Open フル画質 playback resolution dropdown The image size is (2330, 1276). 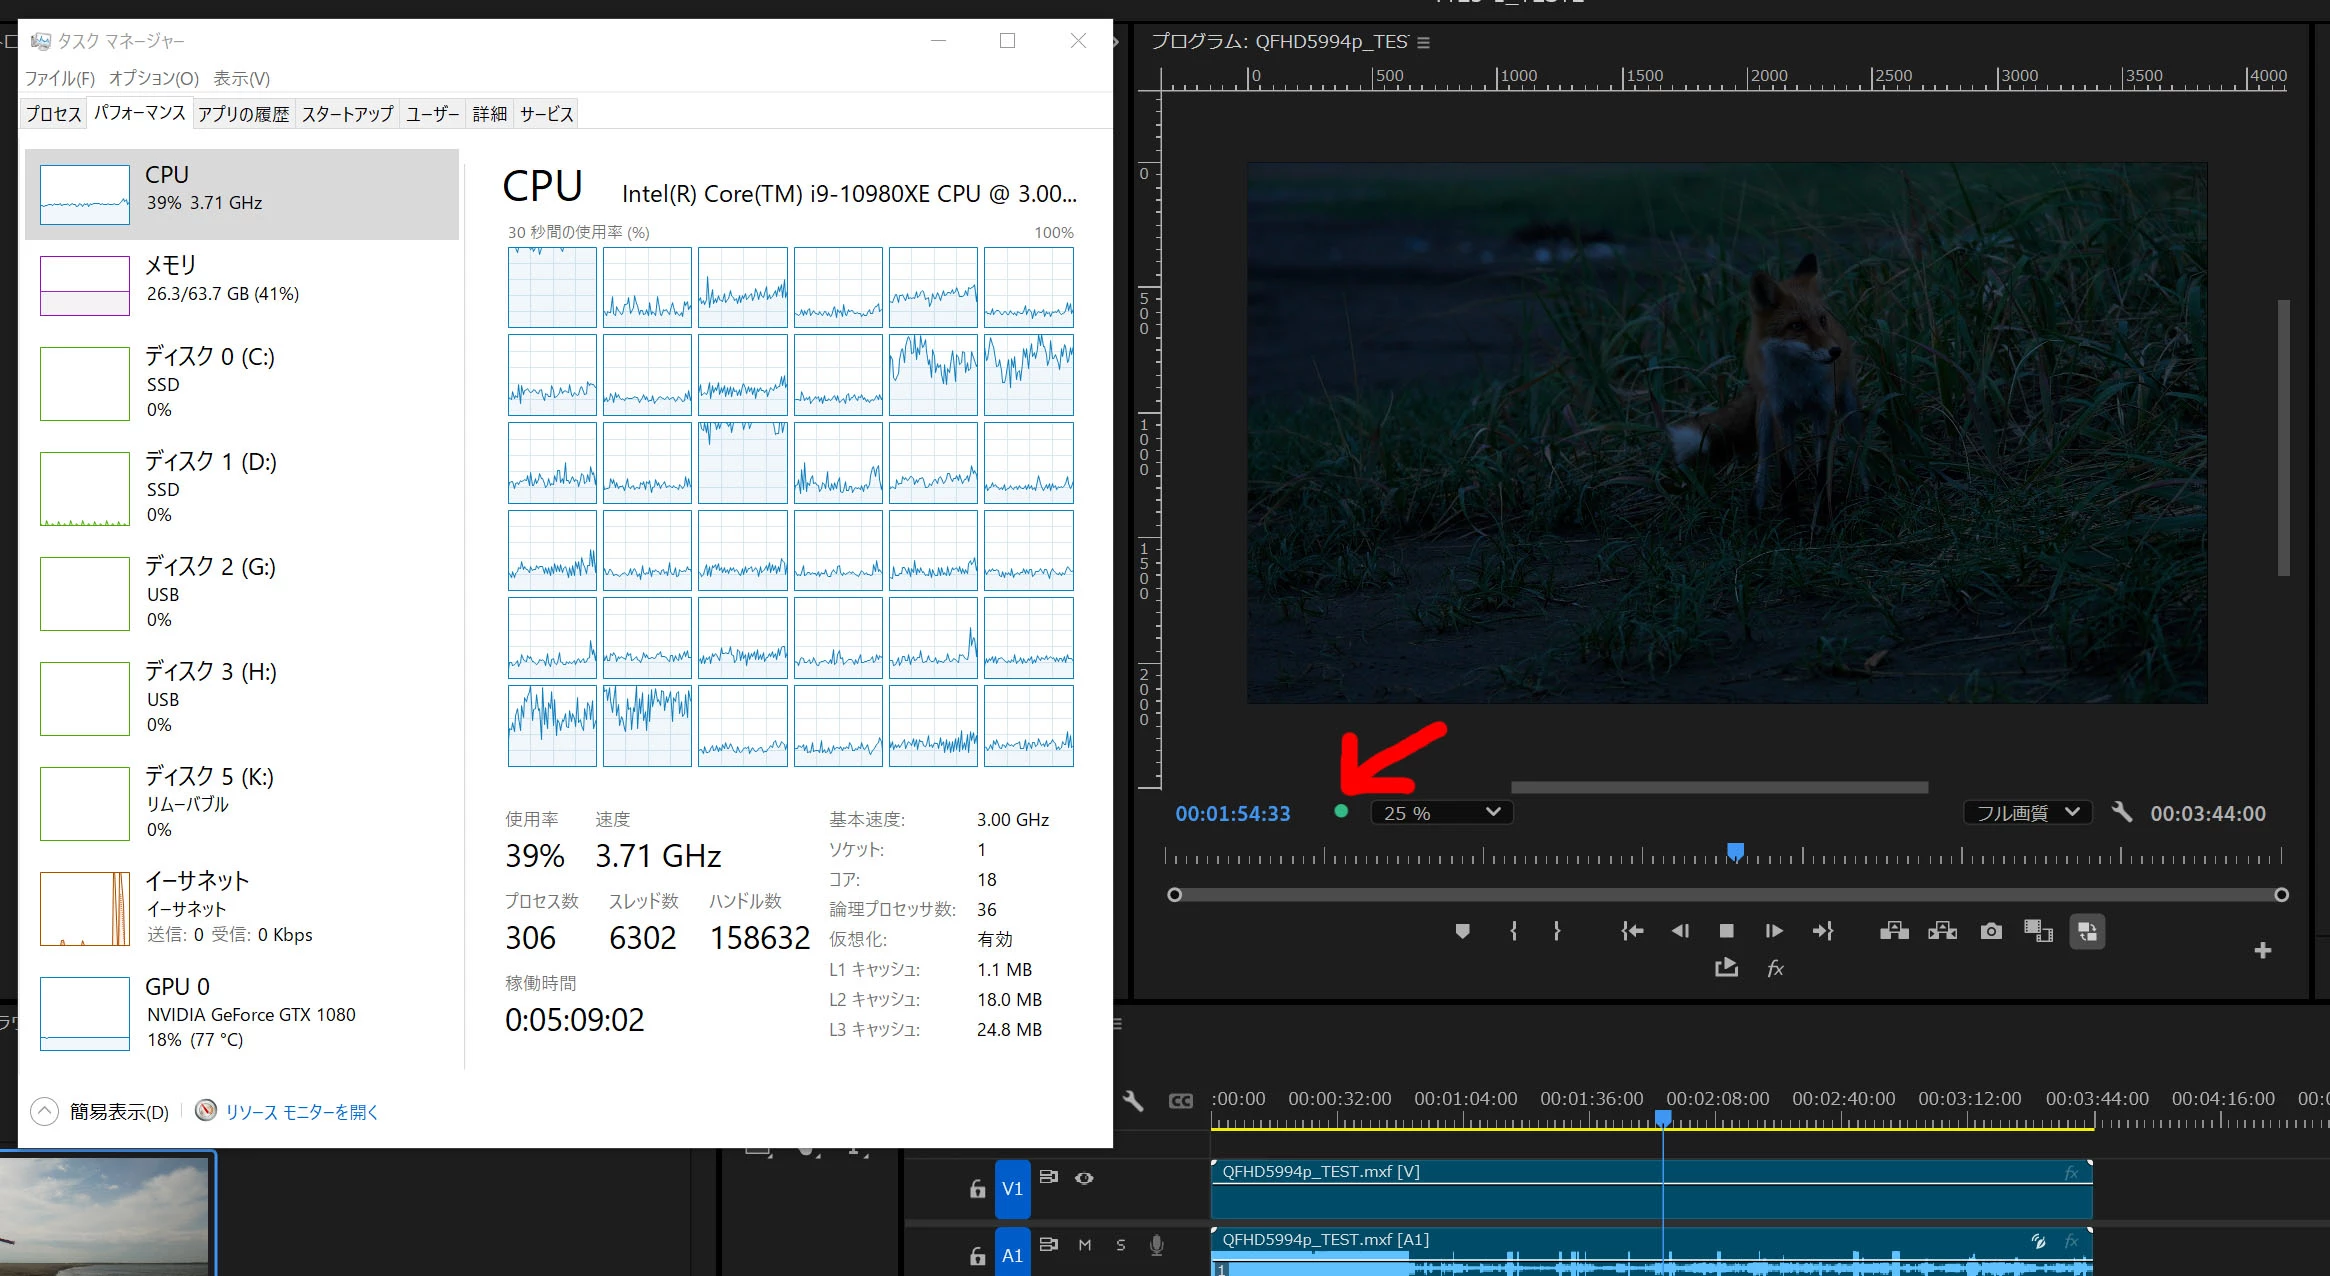click(2027, 813)
